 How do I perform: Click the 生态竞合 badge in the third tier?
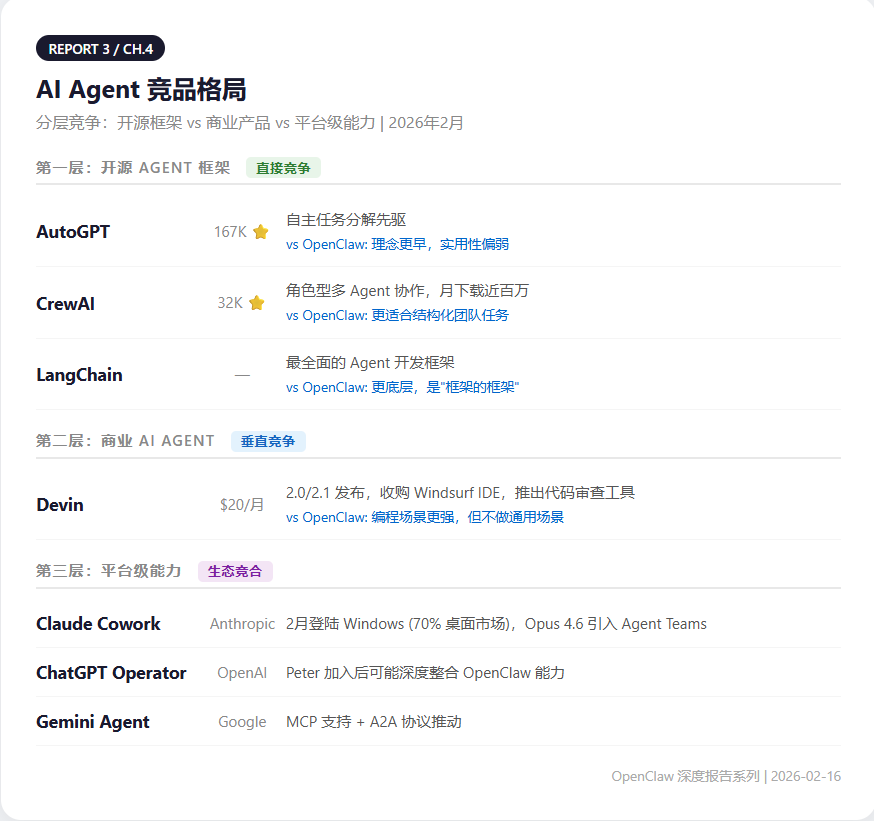[235, 570]
